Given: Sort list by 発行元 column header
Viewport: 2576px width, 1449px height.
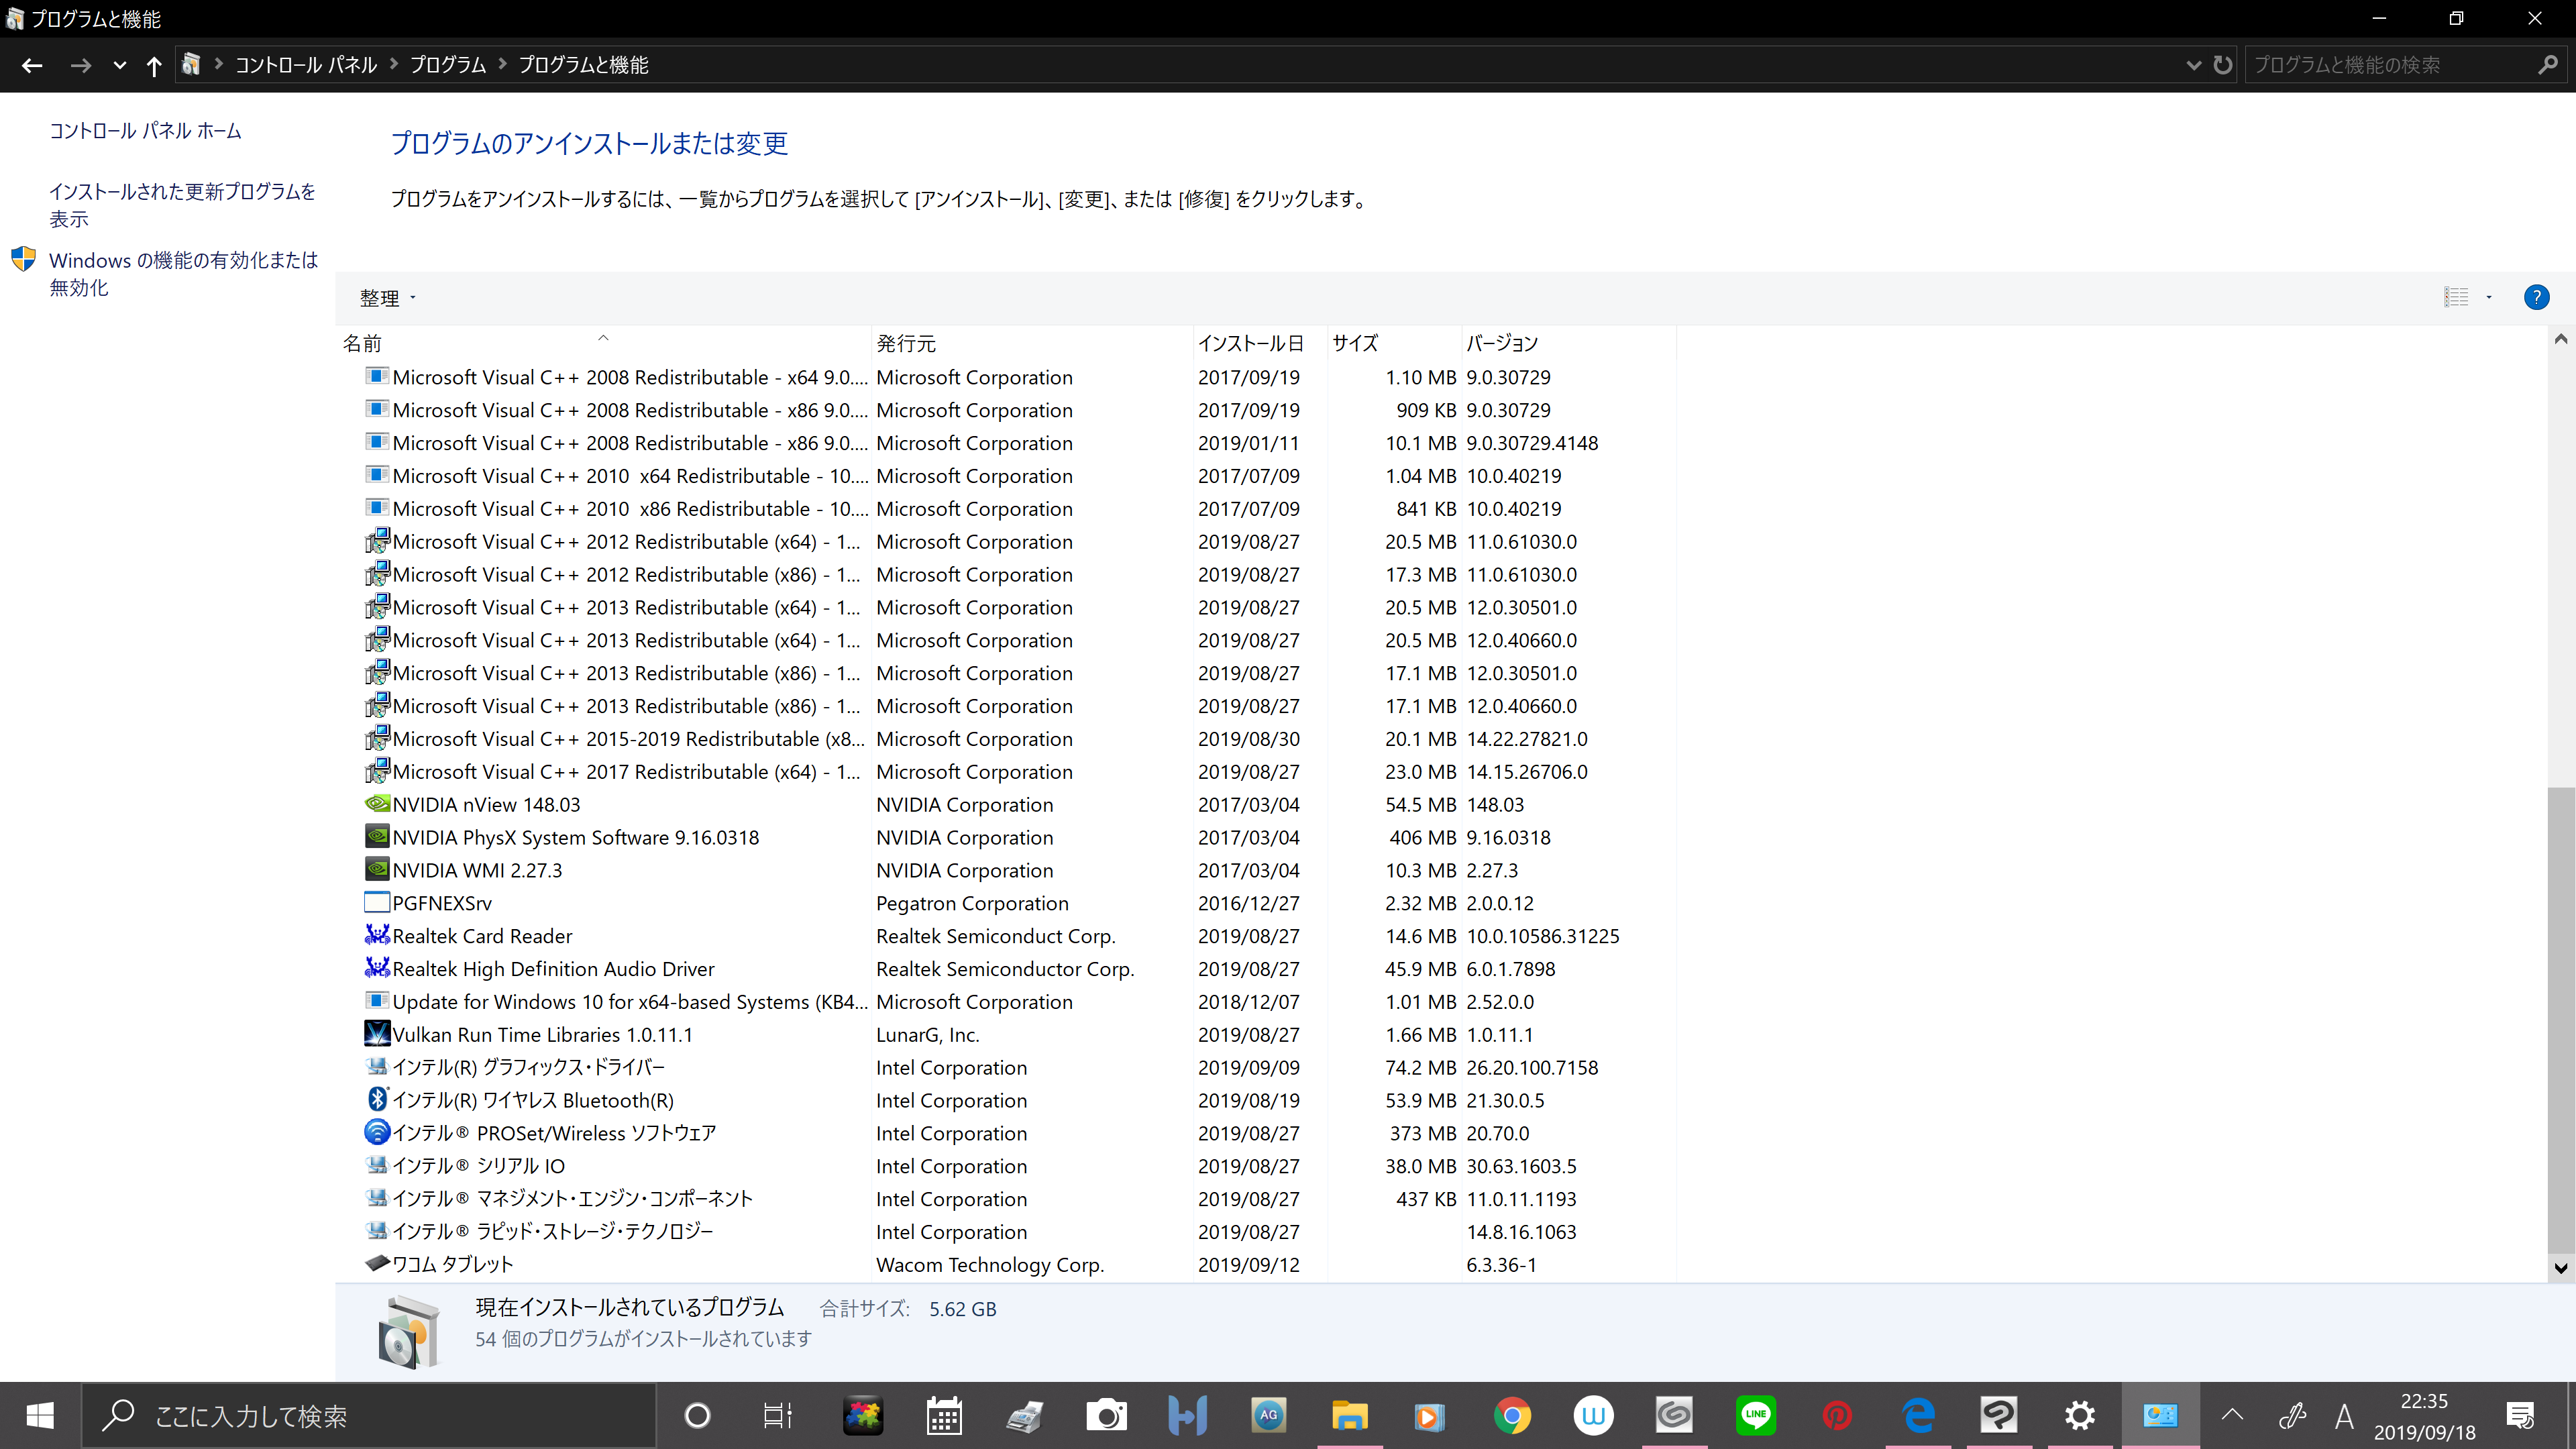Looking at the screenshot, I should [906, 343].
